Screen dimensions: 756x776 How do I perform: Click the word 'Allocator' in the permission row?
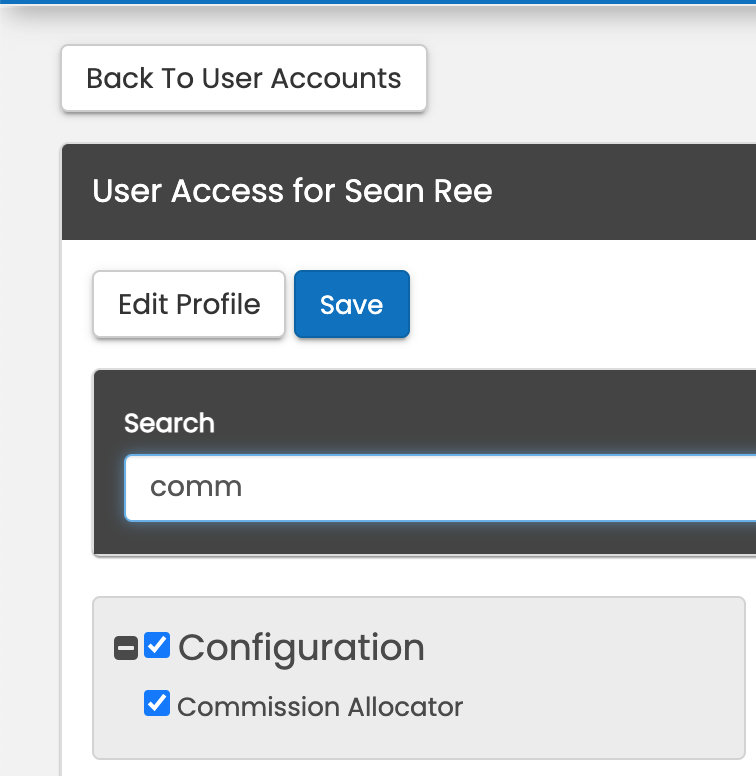[x=405, y=707]
